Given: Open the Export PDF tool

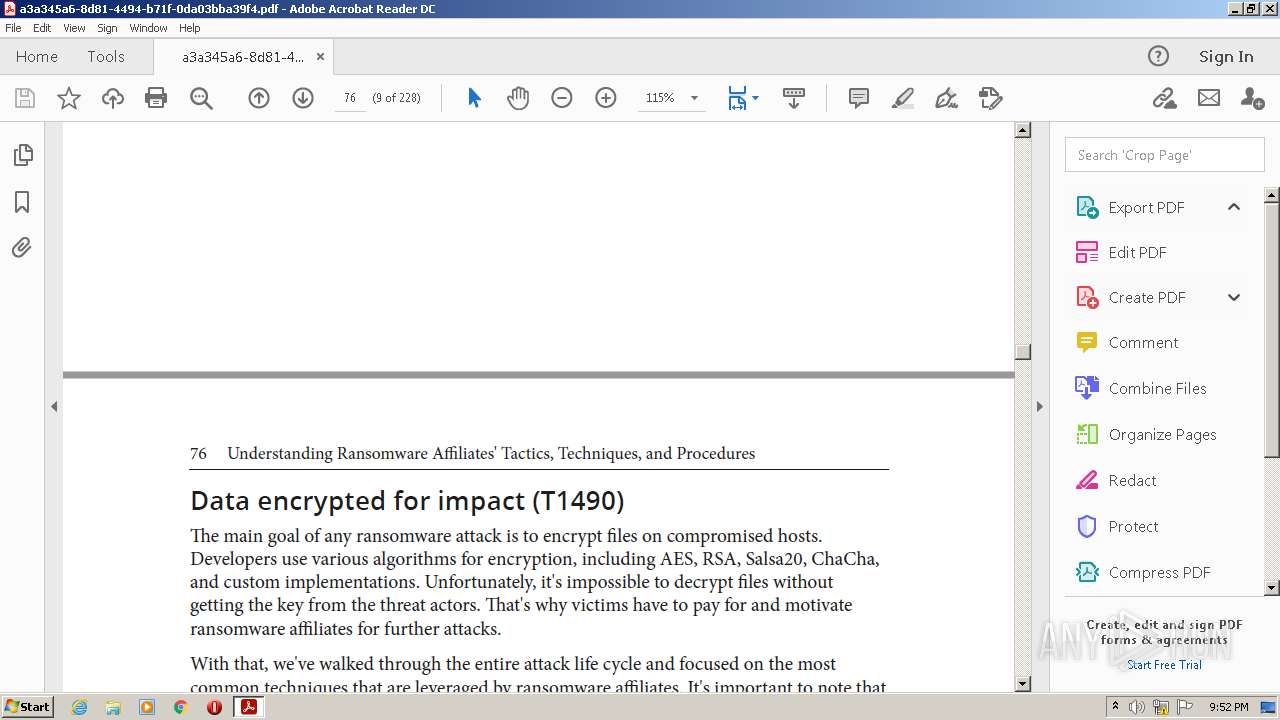Looking at the screenshot, I should click(1146, 207).
